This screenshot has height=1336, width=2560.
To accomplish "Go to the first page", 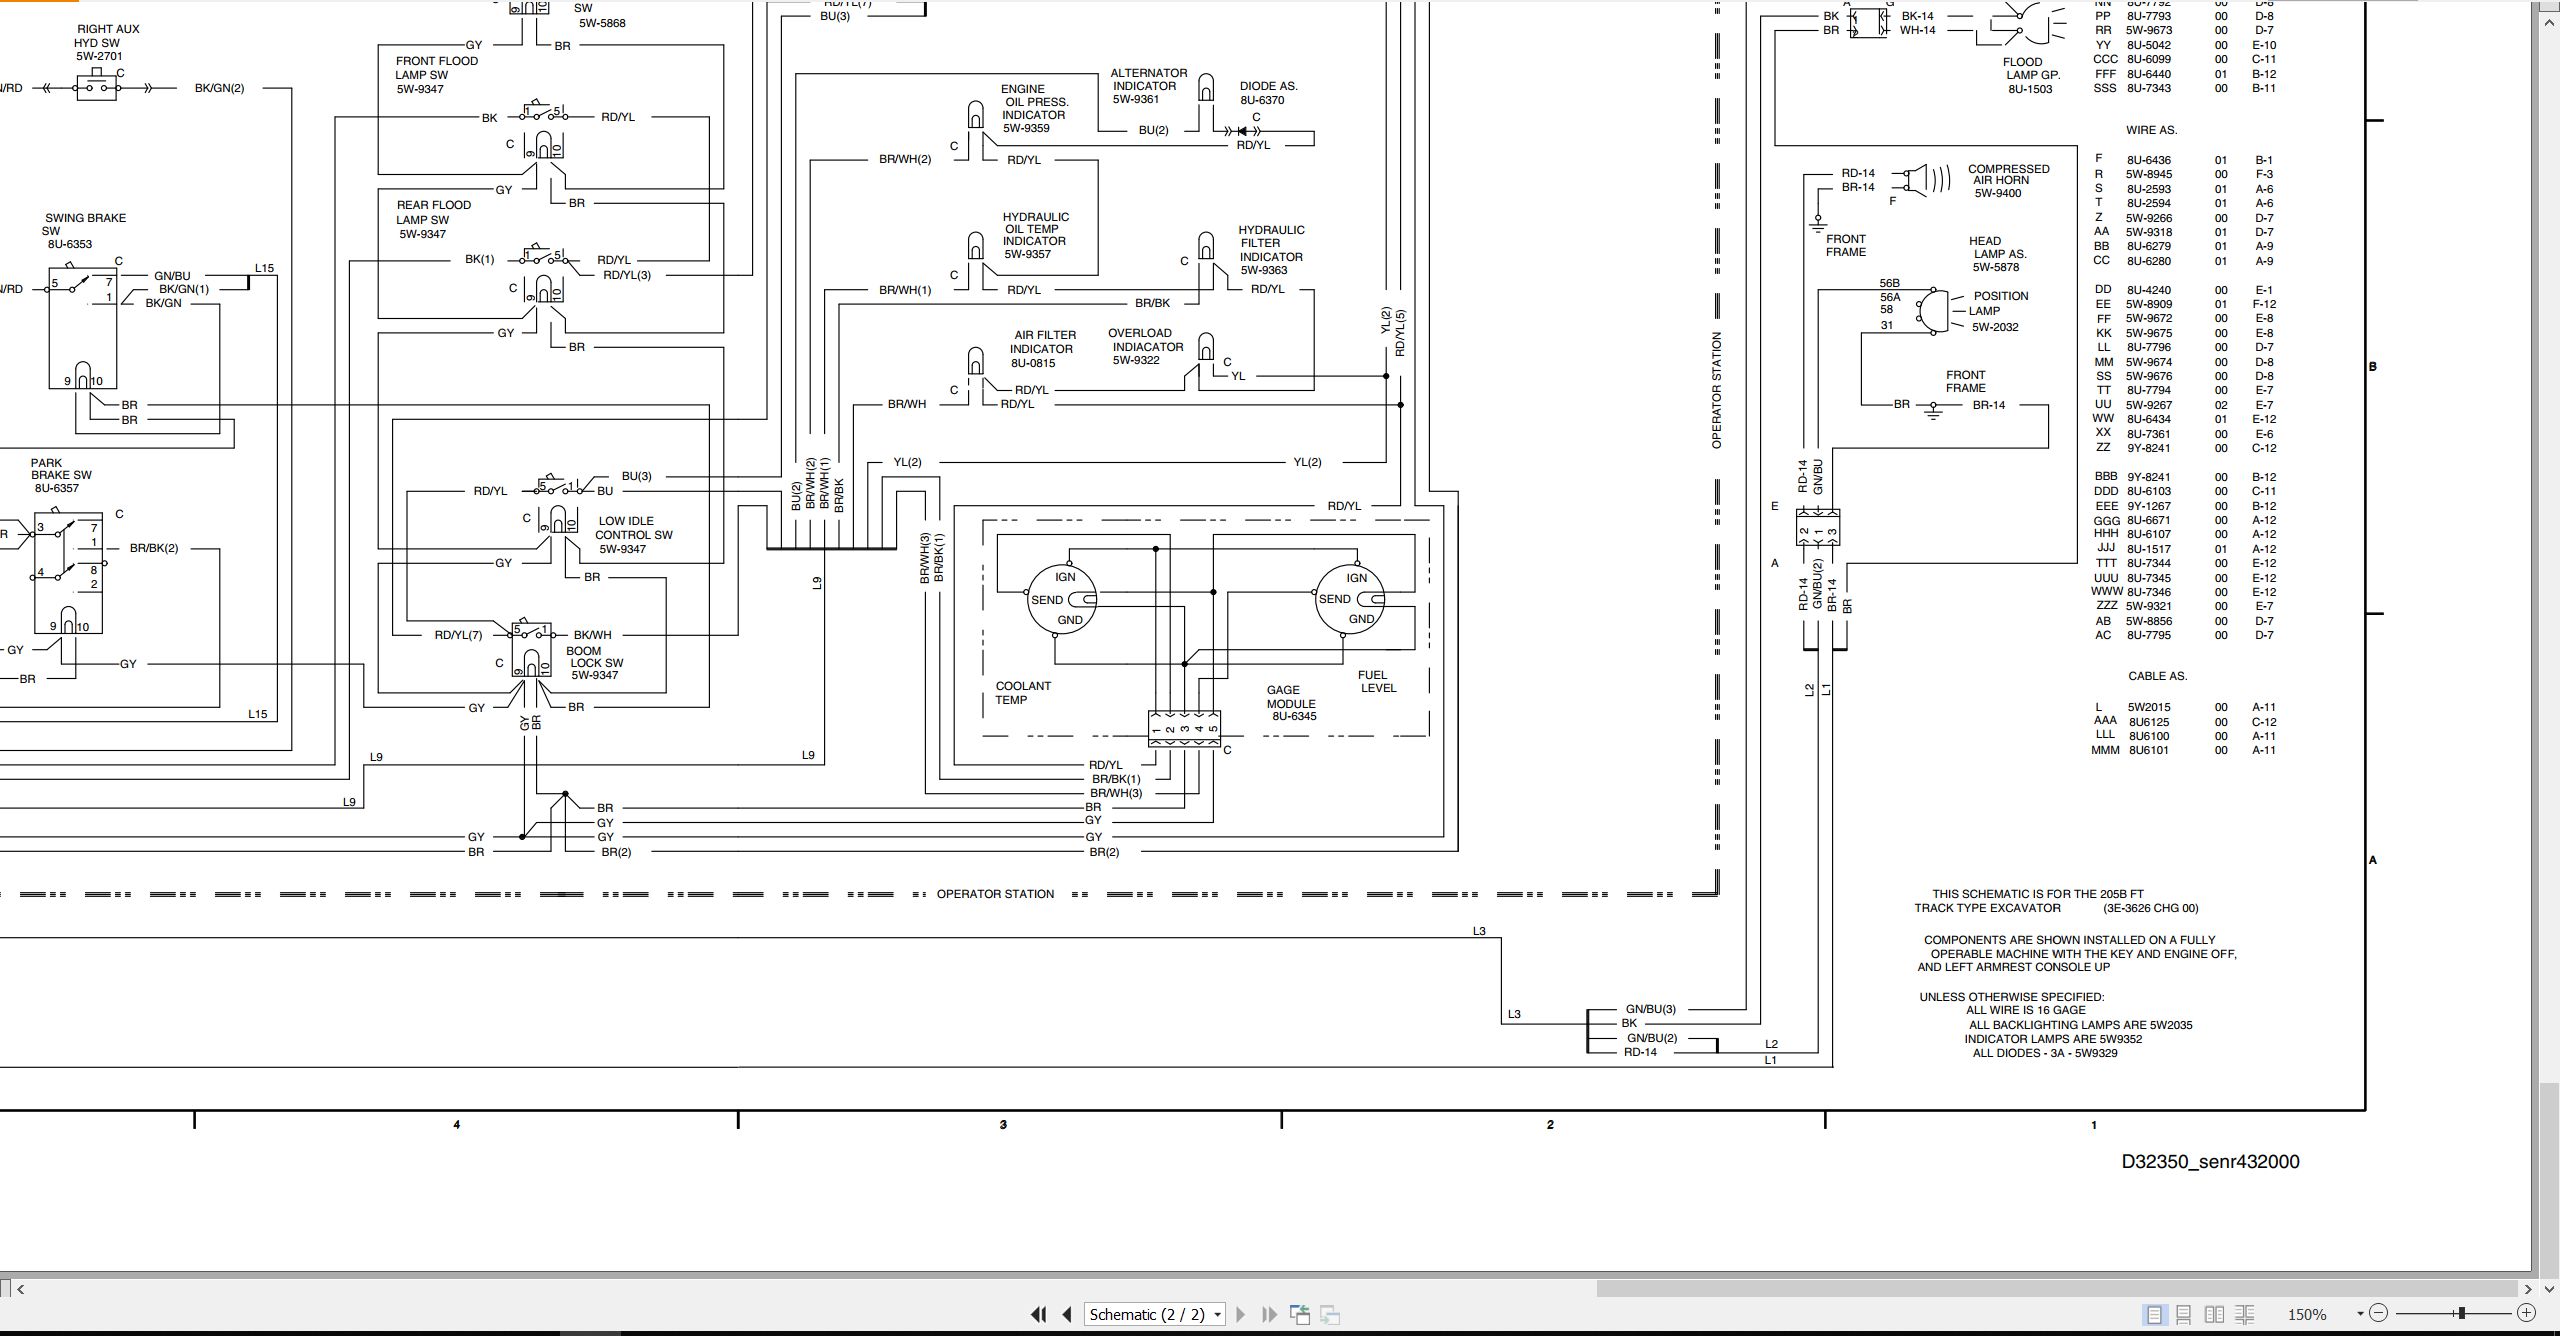I will [x=1039, y=1315].
